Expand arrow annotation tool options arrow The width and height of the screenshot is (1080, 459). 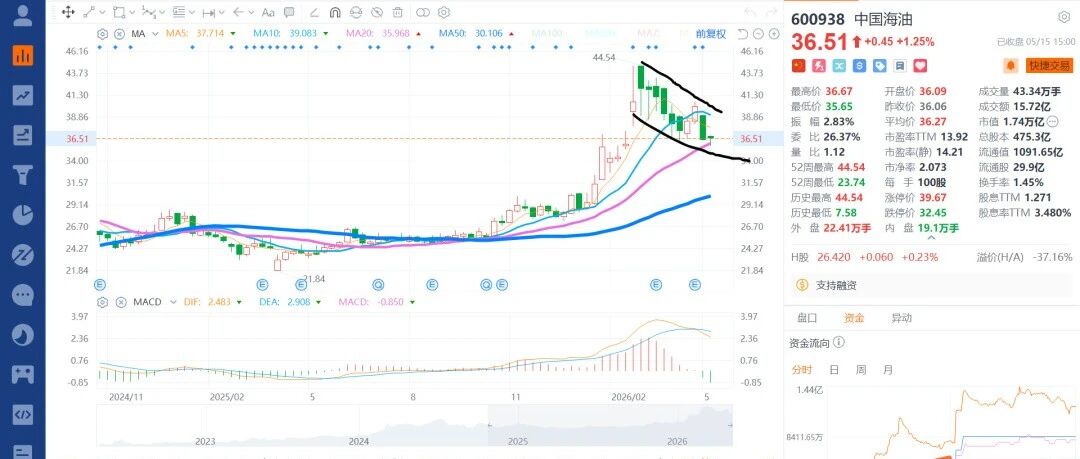click(252, 12)
